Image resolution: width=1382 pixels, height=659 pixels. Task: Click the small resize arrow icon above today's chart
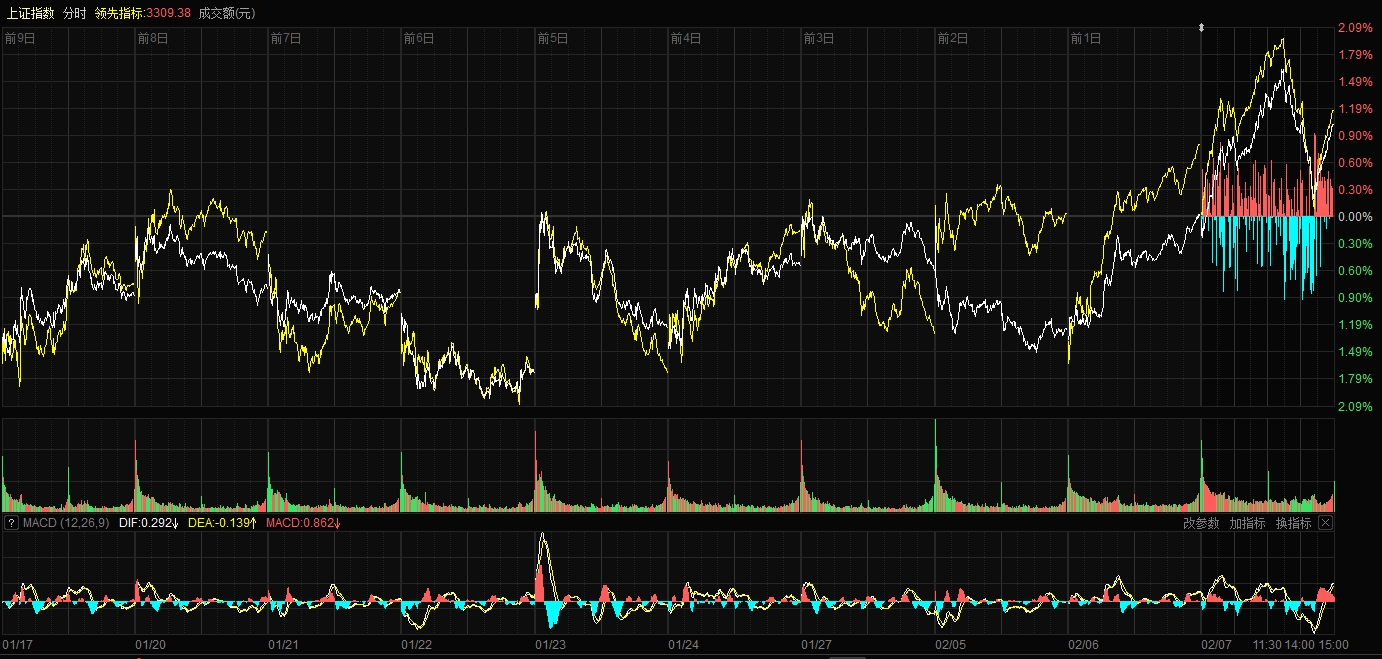(1202, 28)
